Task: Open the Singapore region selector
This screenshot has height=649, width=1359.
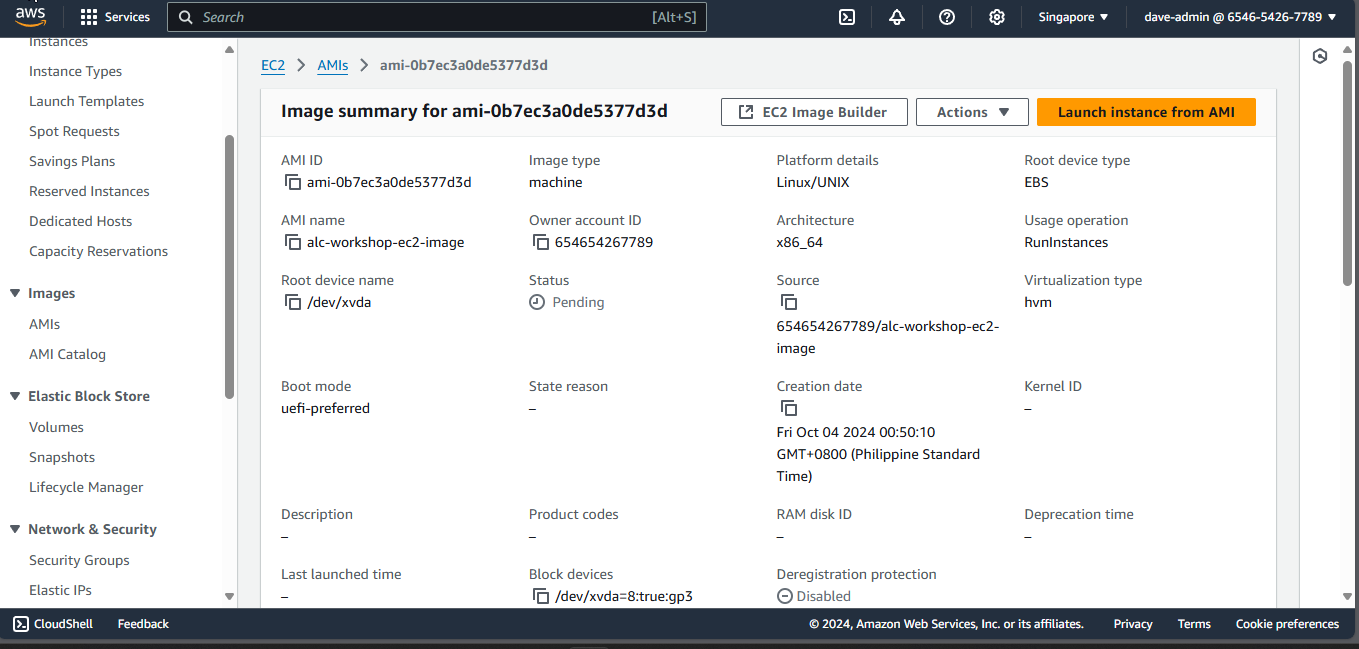Action: pos(1074,17)
